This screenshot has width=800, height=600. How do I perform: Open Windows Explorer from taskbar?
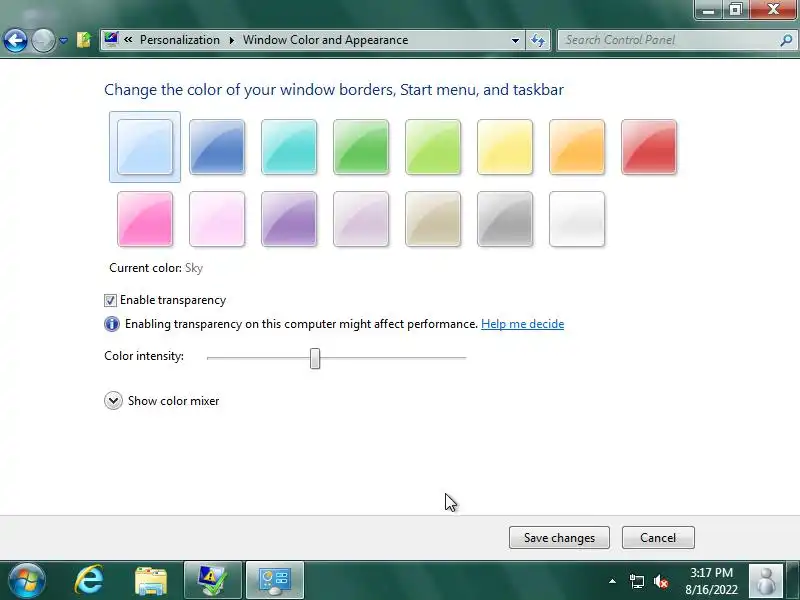151,581
